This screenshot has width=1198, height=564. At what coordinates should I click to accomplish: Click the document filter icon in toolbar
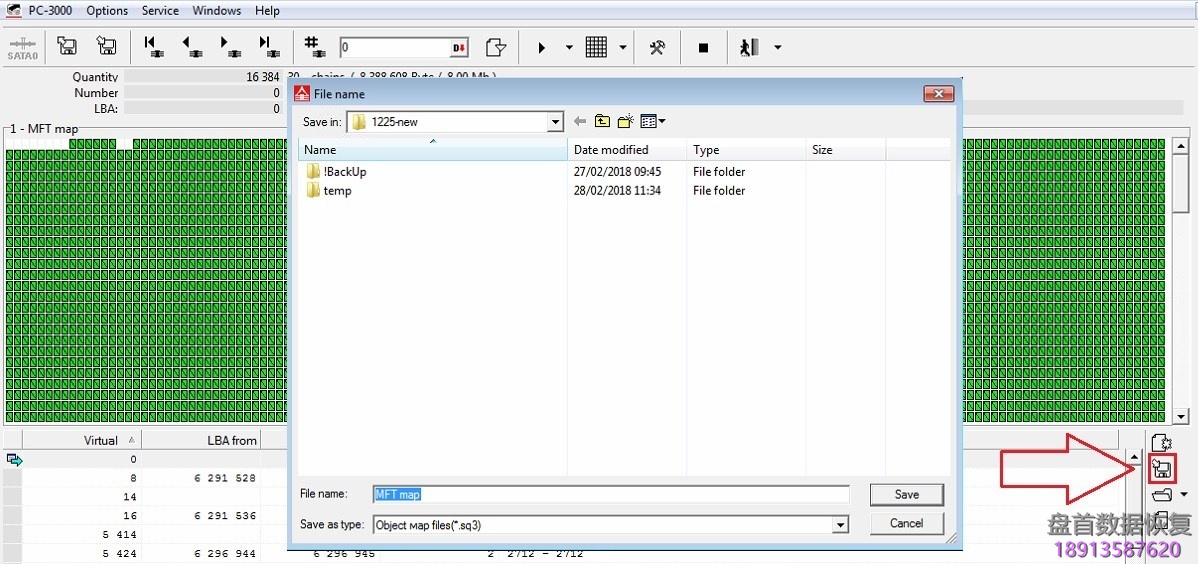pyautogui.click(x=497, y=47)
